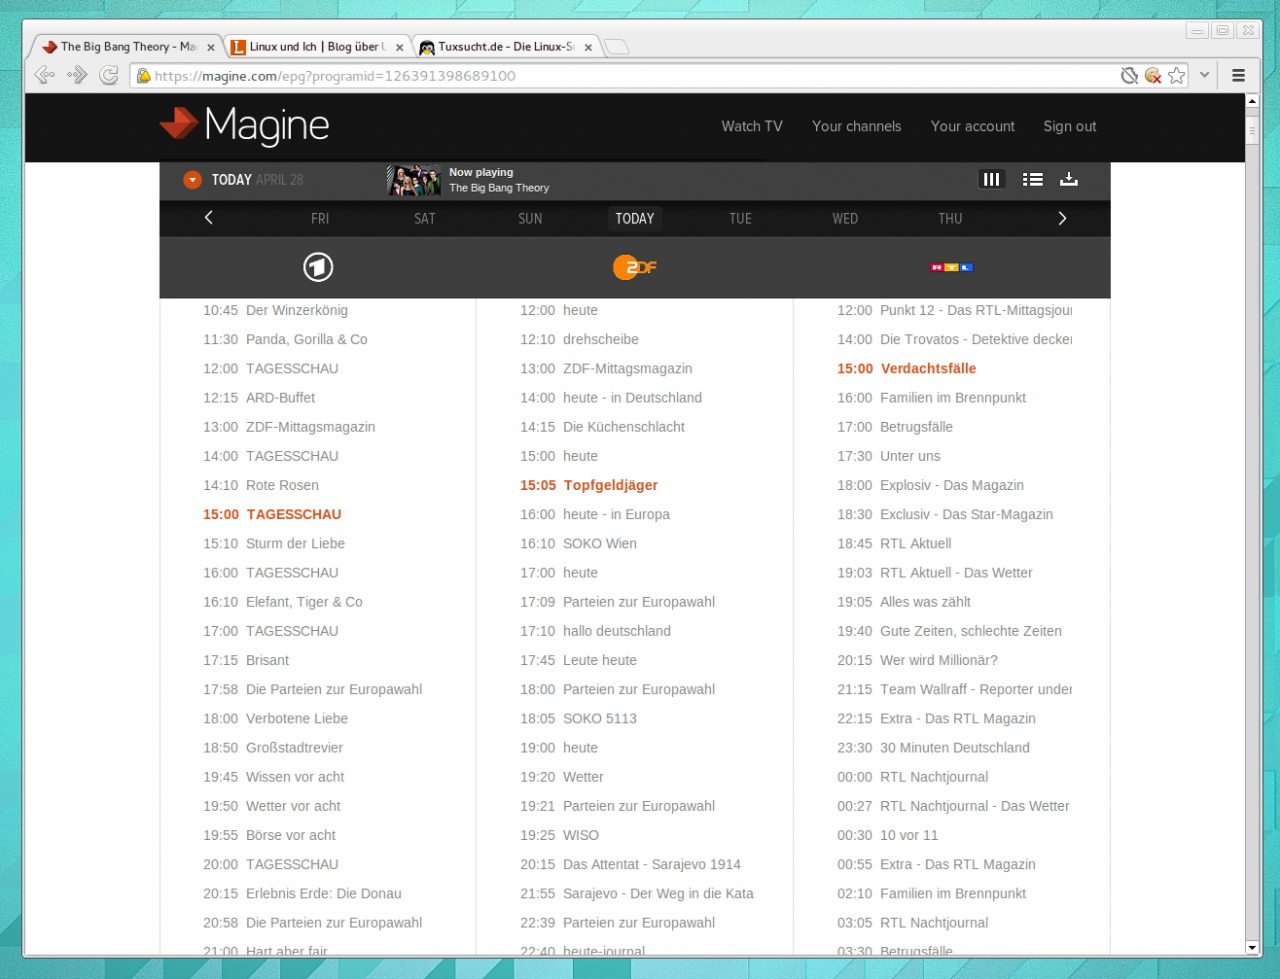Viewport: 1280px width, 979px height.
Task: Click the blocked cookie icon in the address bar
Action: click(1153, 75)
